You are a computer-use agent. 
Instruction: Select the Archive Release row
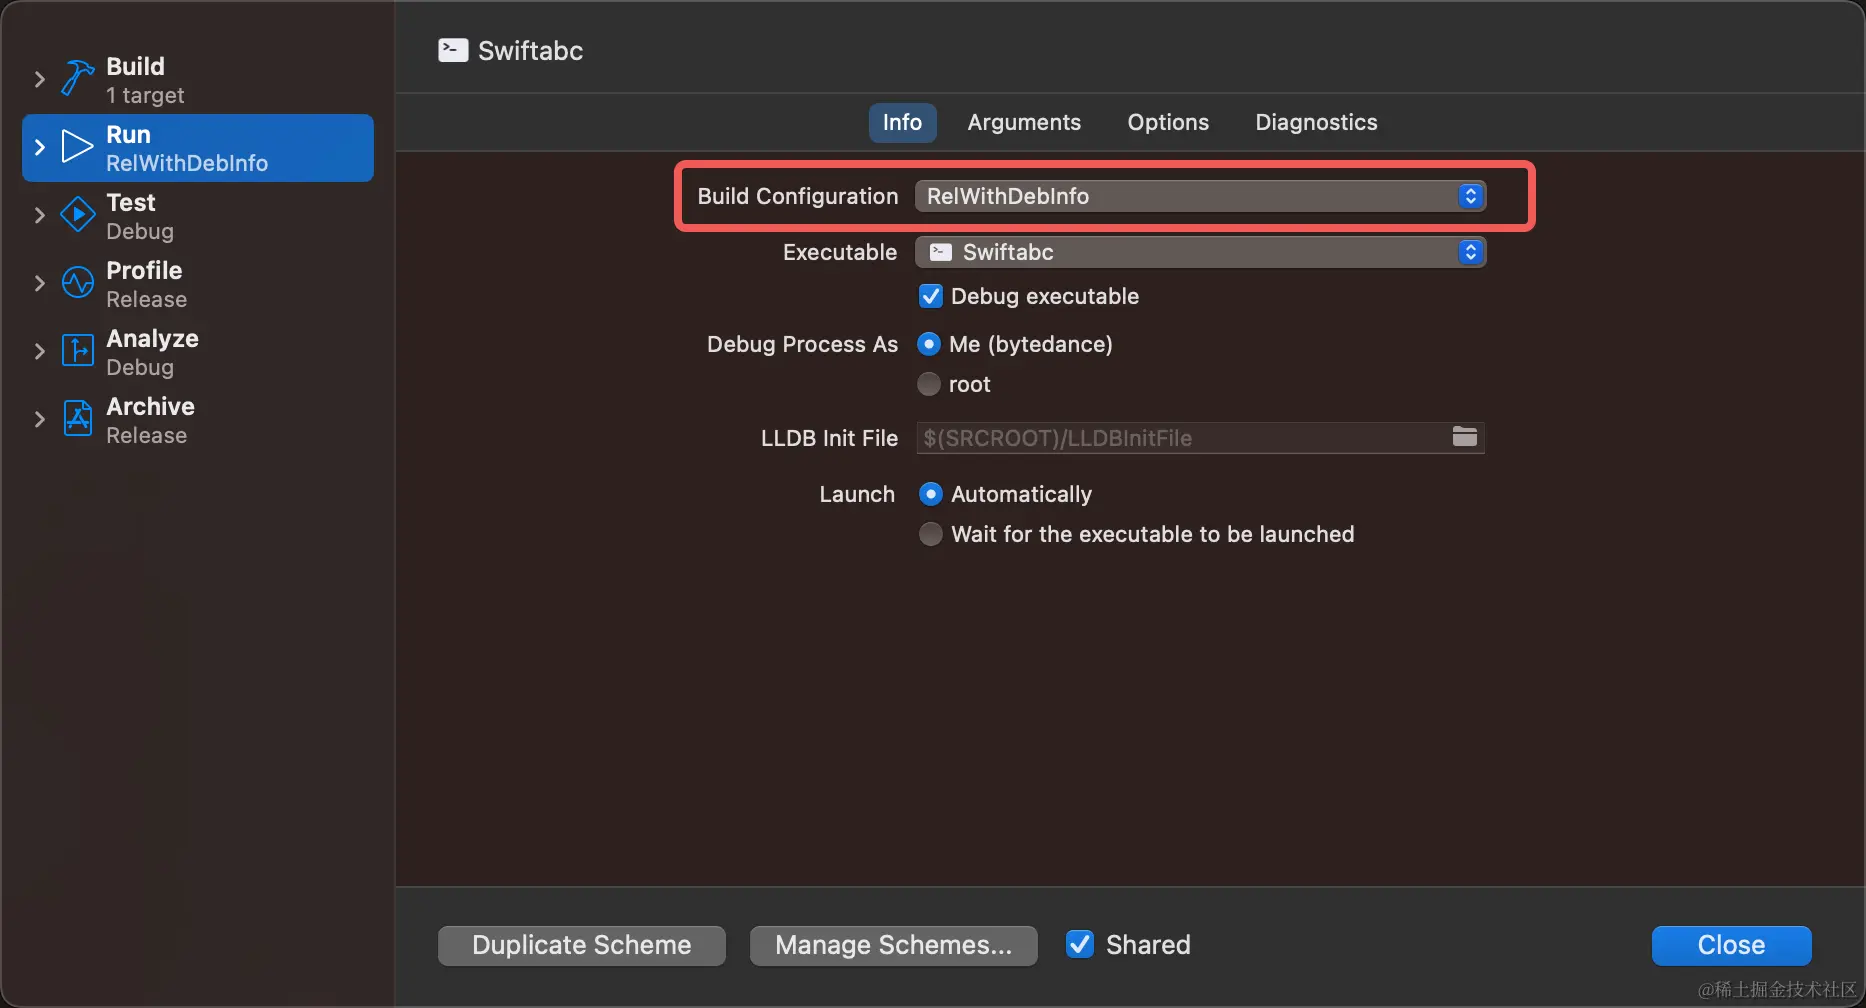198,420
